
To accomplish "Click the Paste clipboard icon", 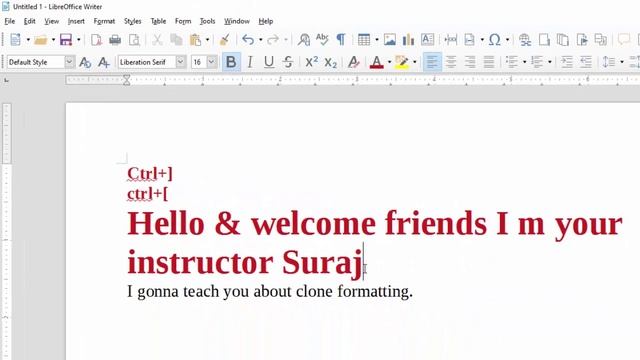I will pos(196,40).
